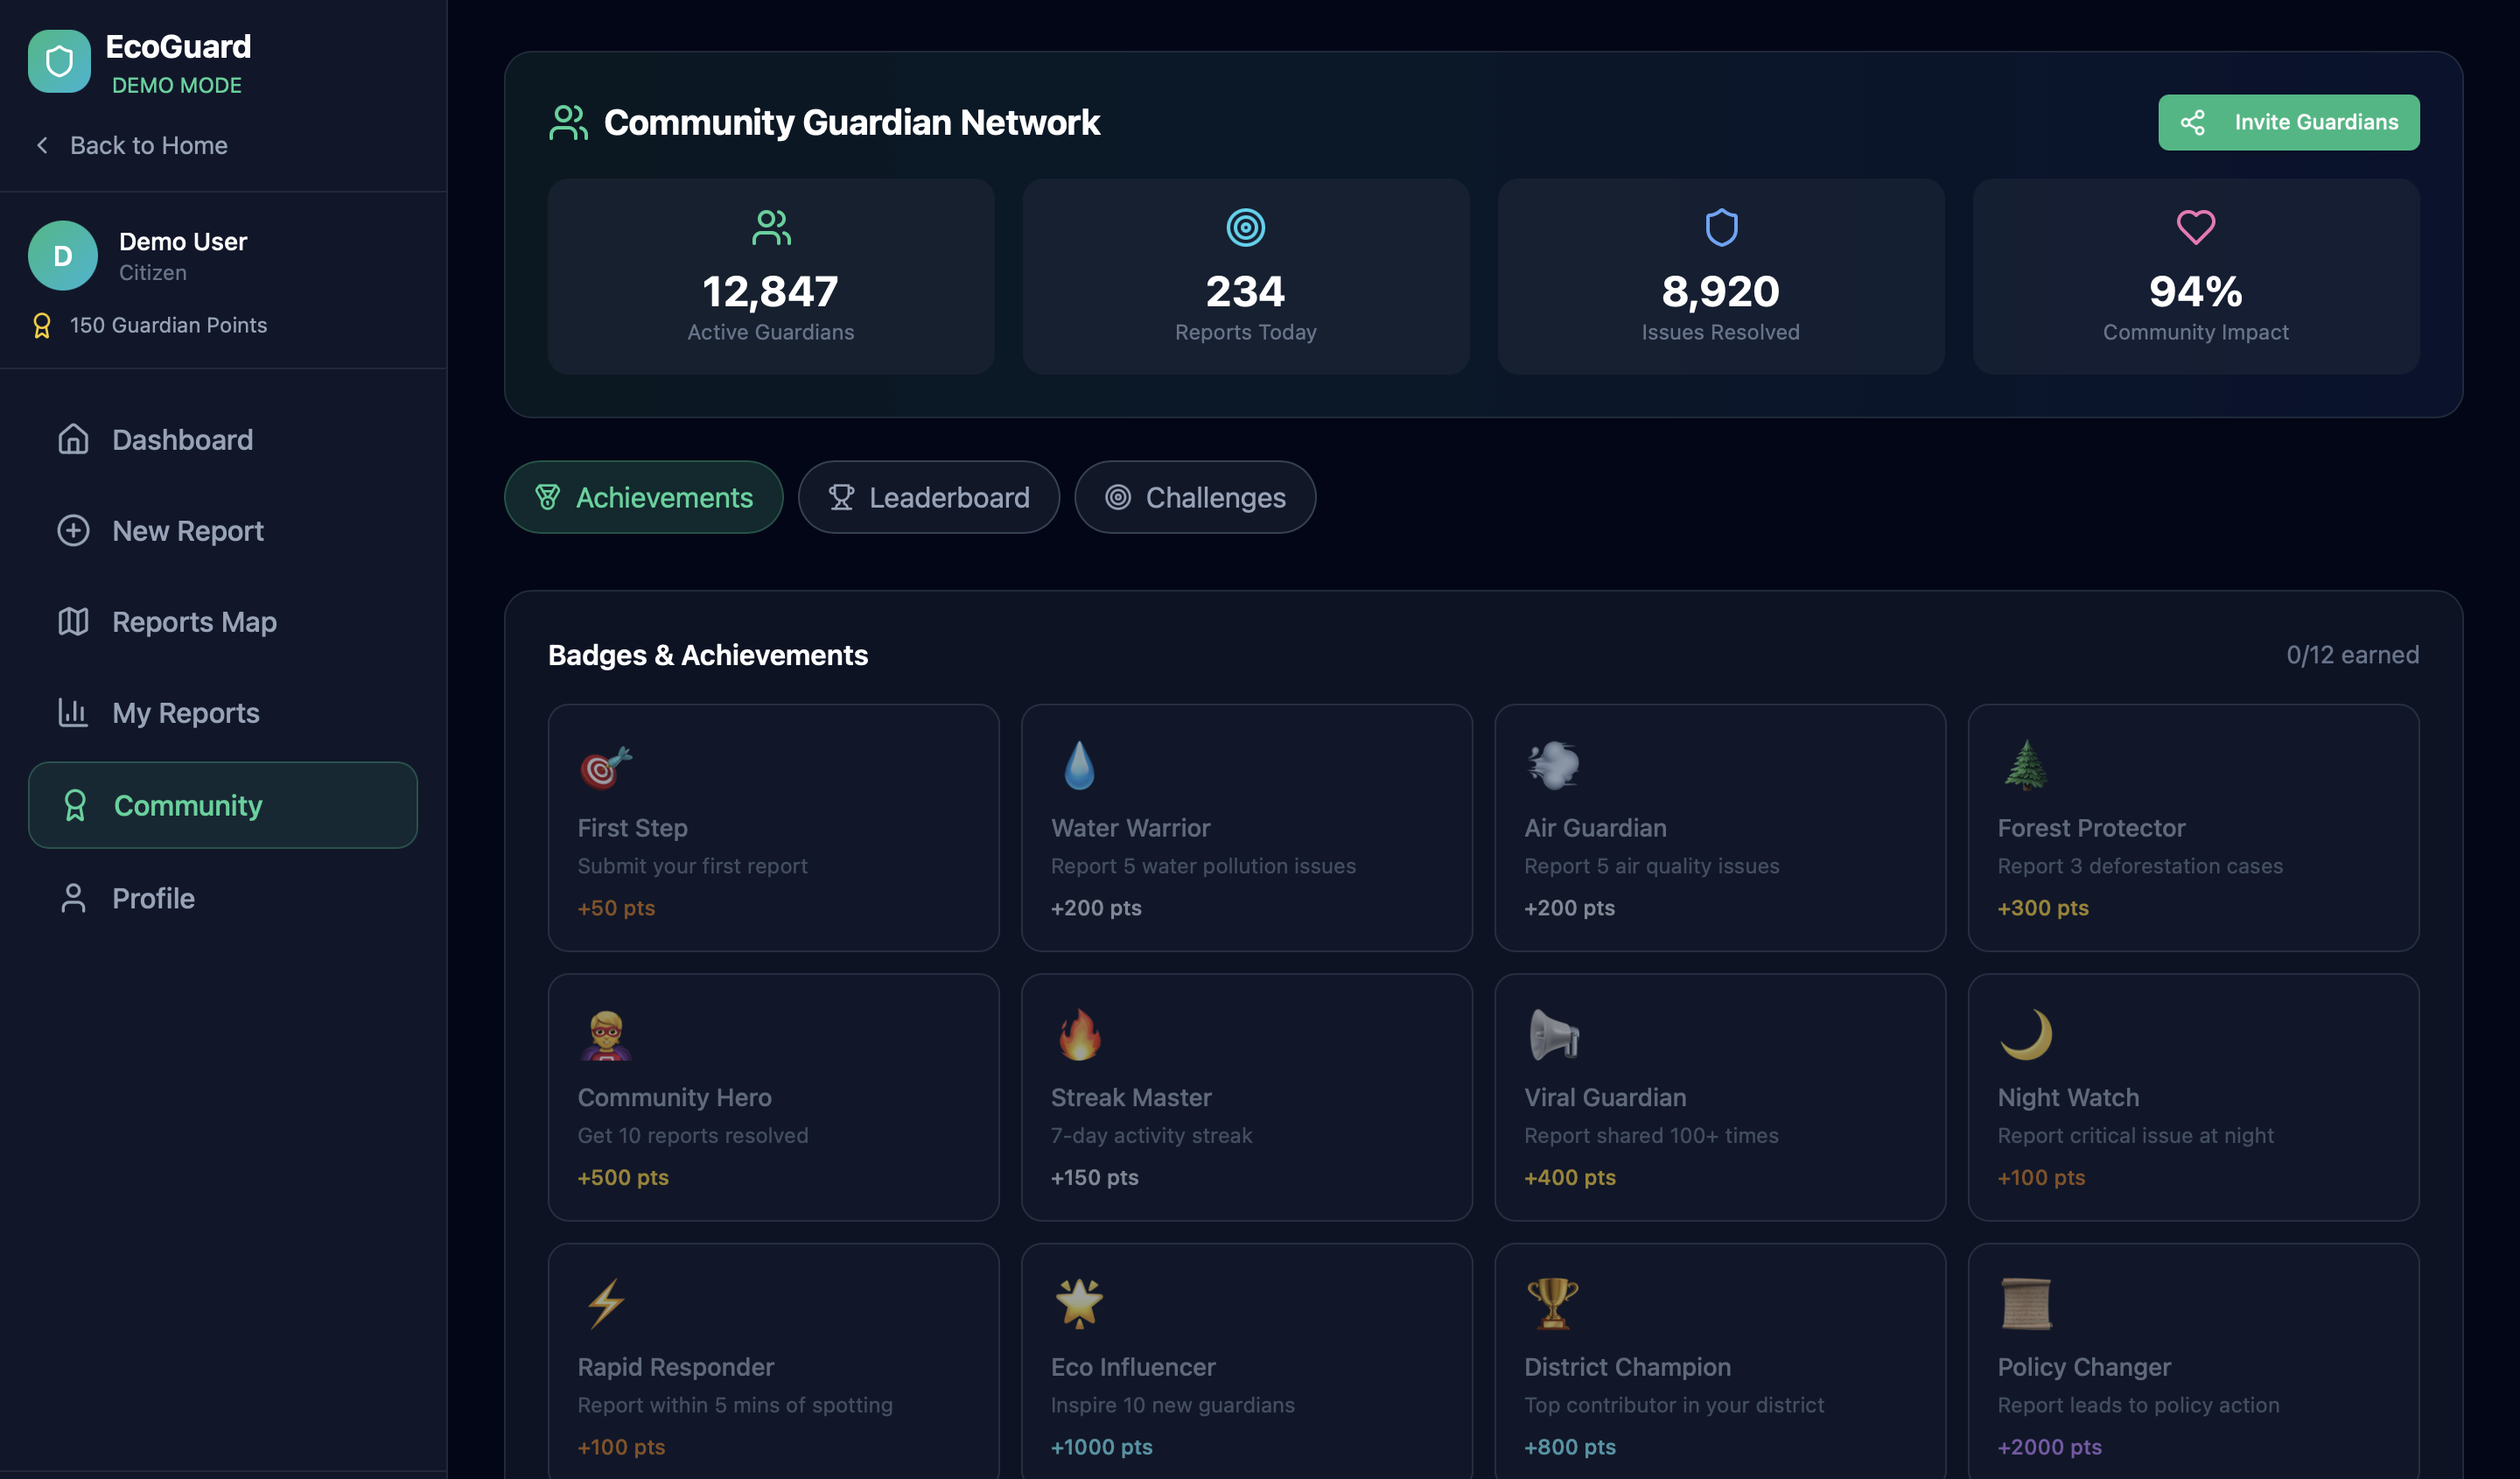Click the Issues Resolved shield icon
Screen dimensions: 2520x1479
pos(1720,228)
